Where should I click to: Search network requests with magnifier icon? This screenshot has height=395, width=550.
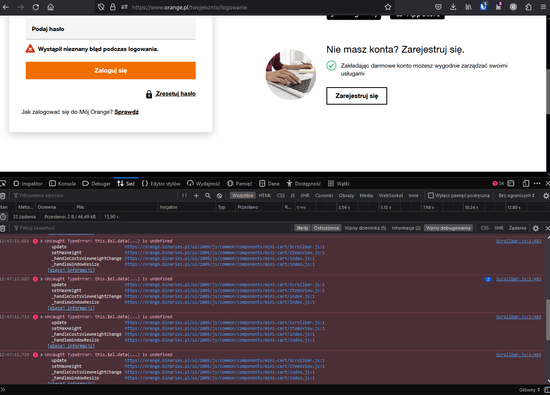[208, 195]
